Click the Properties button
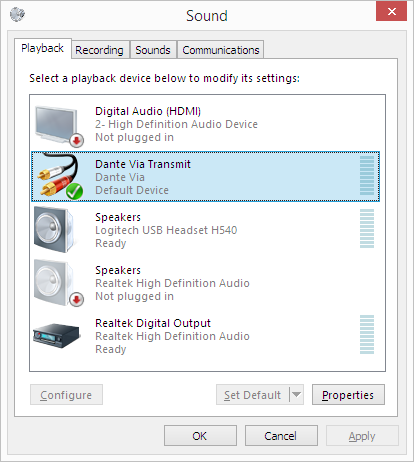Image resolution: width=414 pixels, height=462 pixels. pyautogui.click(x=348, y=395)
